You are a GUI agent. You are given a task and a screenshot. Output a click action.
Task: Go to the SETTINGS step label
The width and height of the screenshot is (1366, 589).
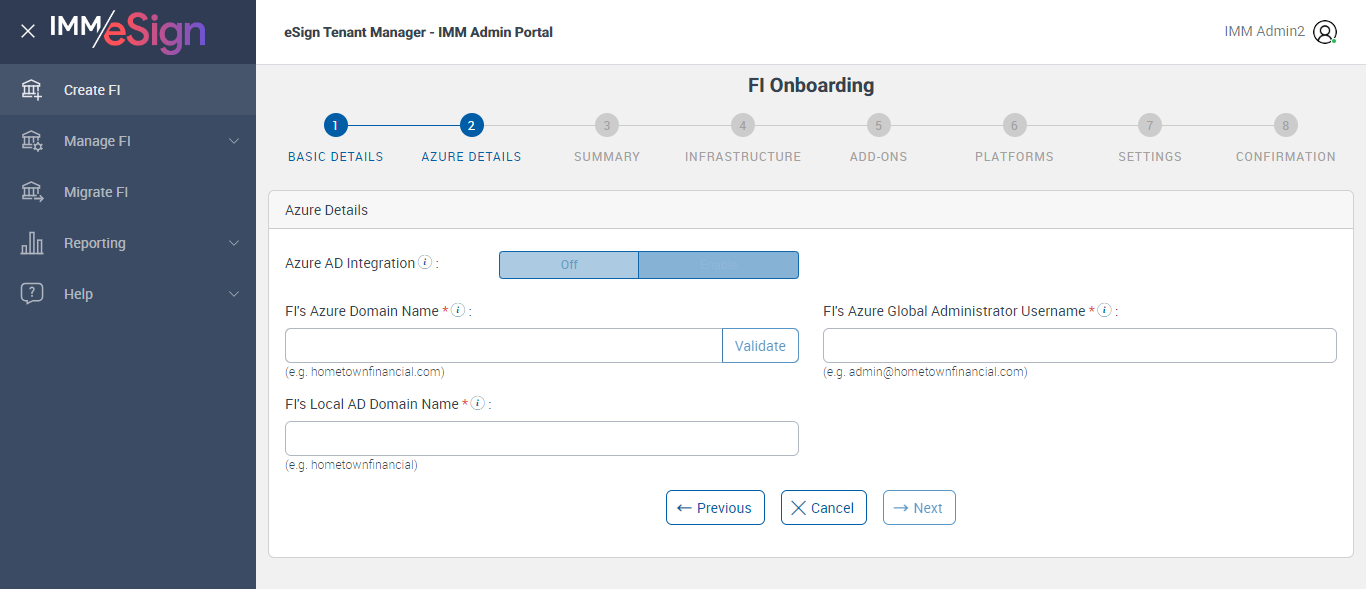coord(1150,157)
